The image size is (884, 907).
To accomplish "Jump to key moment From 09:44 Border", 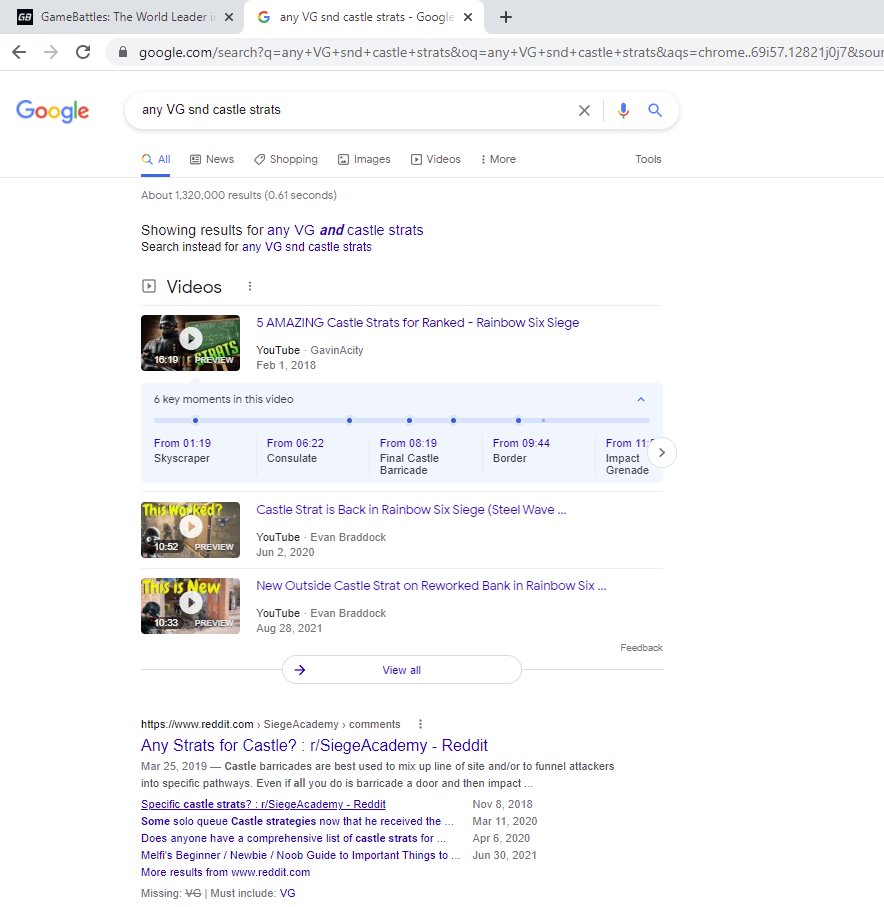I will coord(521,451).
